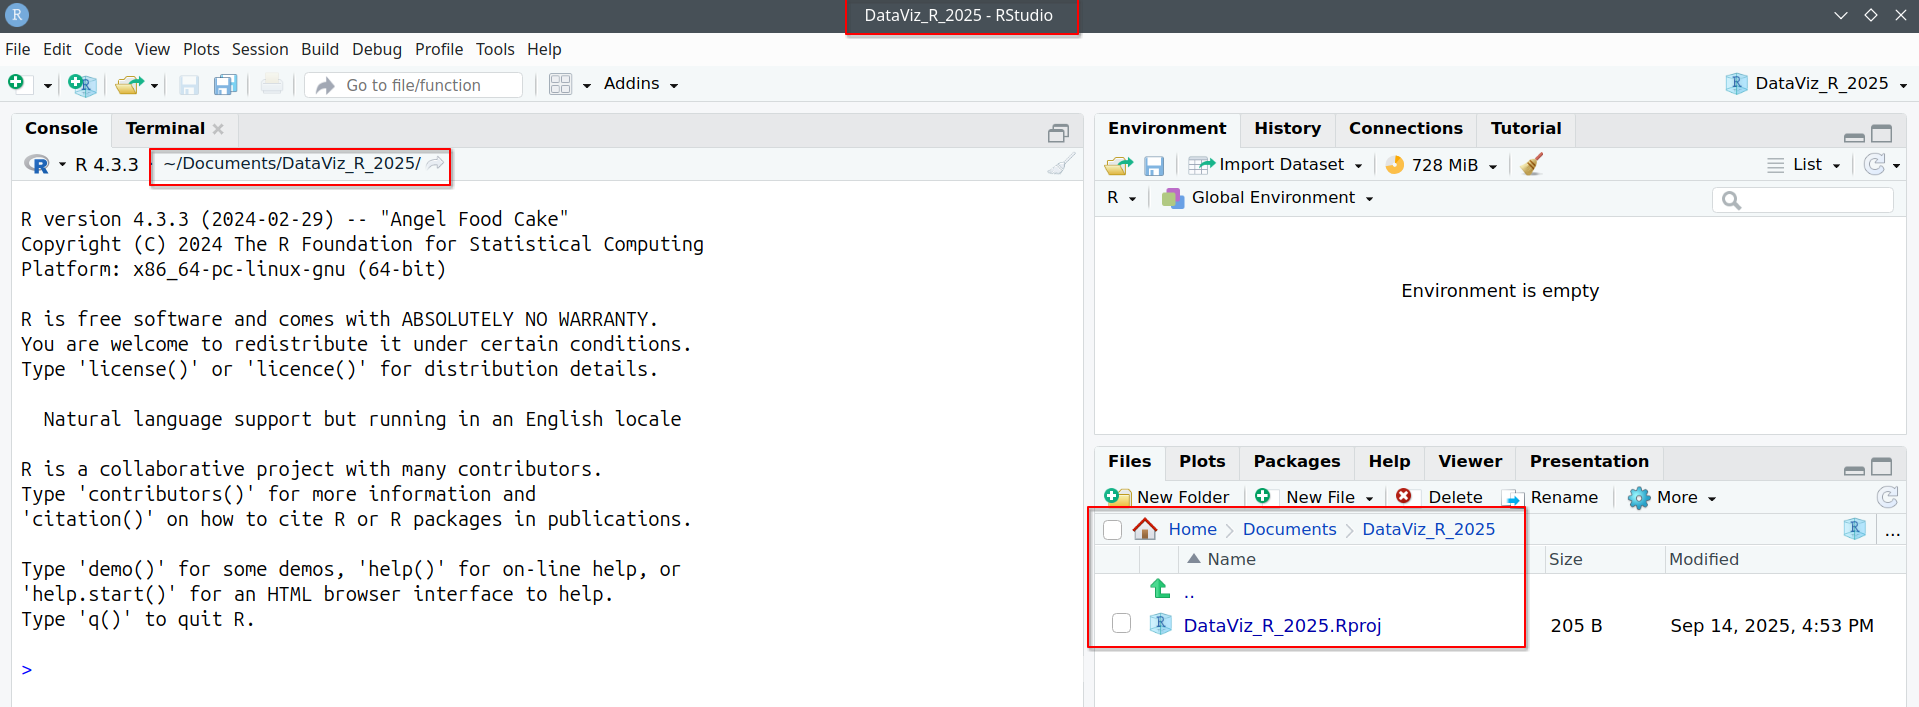Expand the 728 MiB memory dropdown

click(x=1493, y=167)
